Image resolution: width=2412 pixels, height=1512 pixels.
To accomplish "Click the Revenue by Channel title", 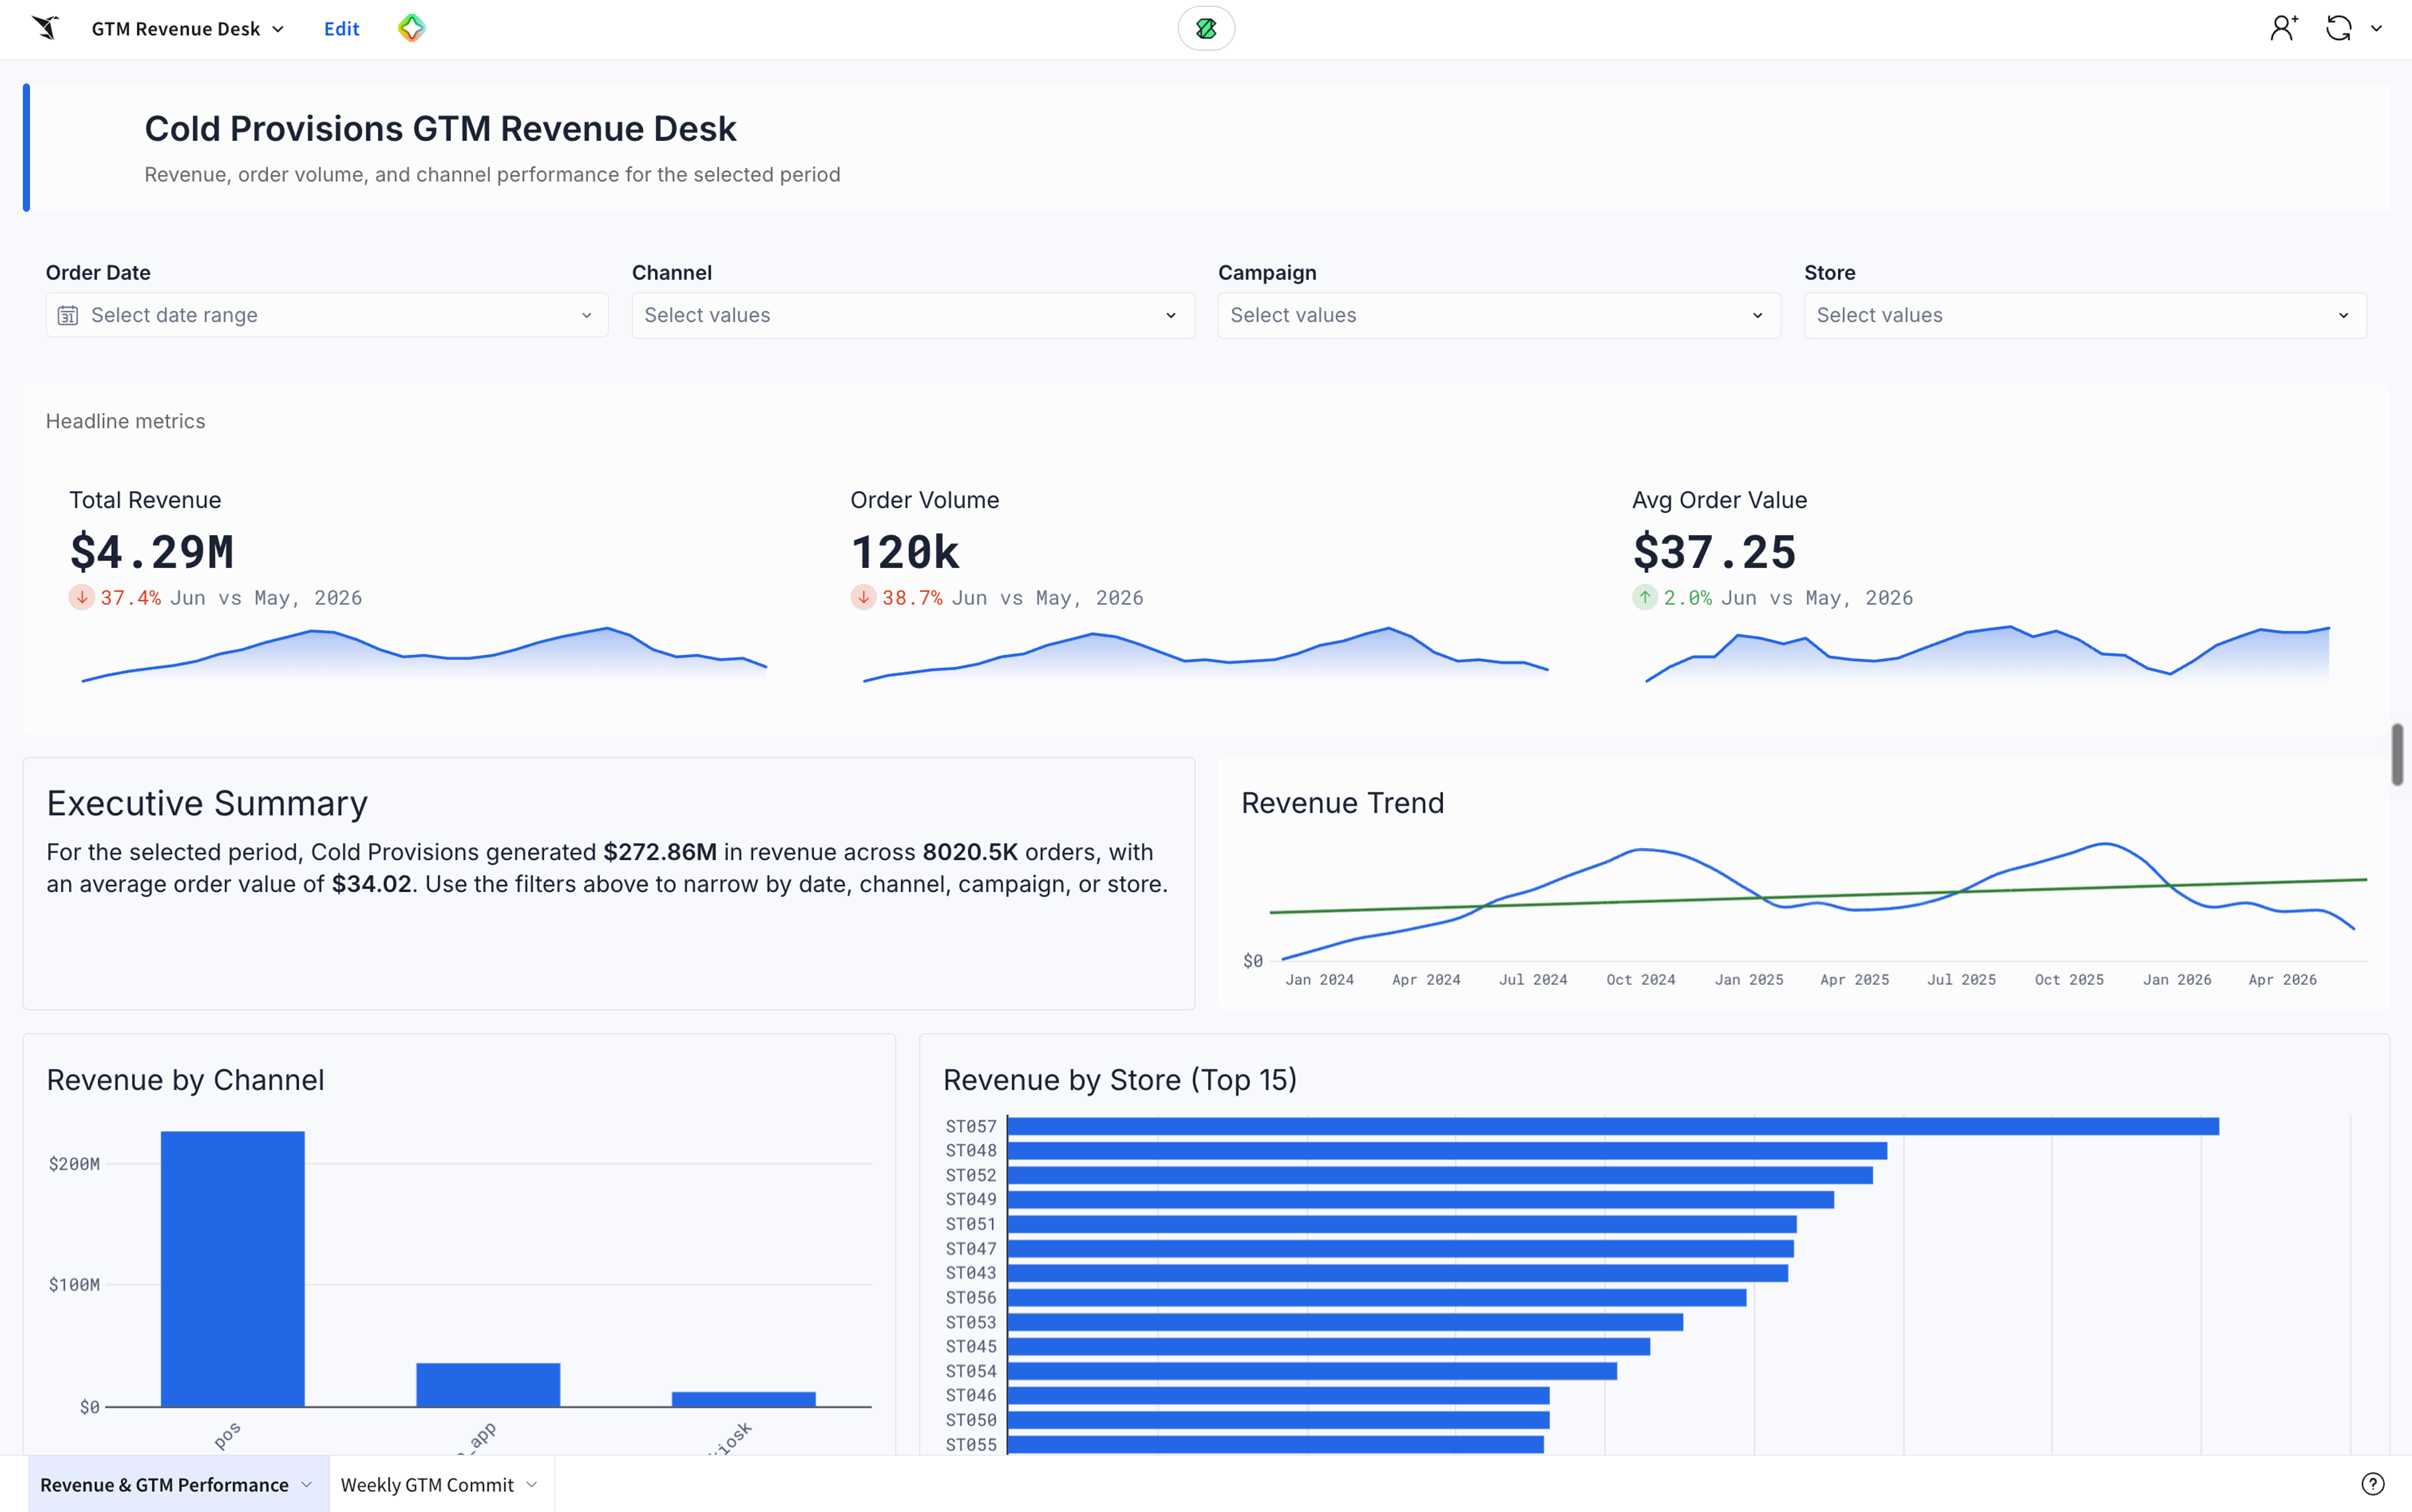I will (x=185, y=1080).
